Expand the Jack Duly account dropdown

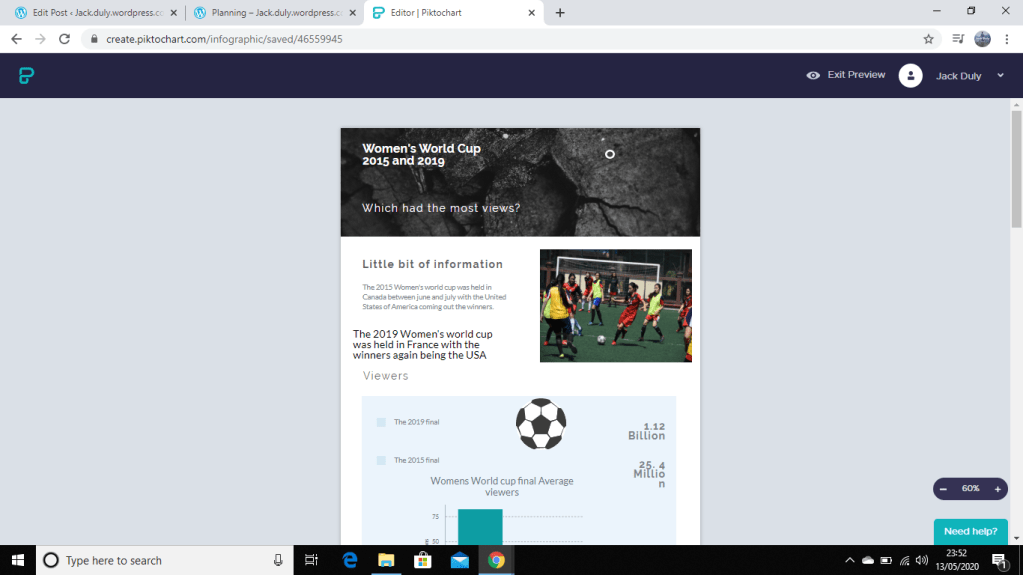click(x=1000, y=76)
